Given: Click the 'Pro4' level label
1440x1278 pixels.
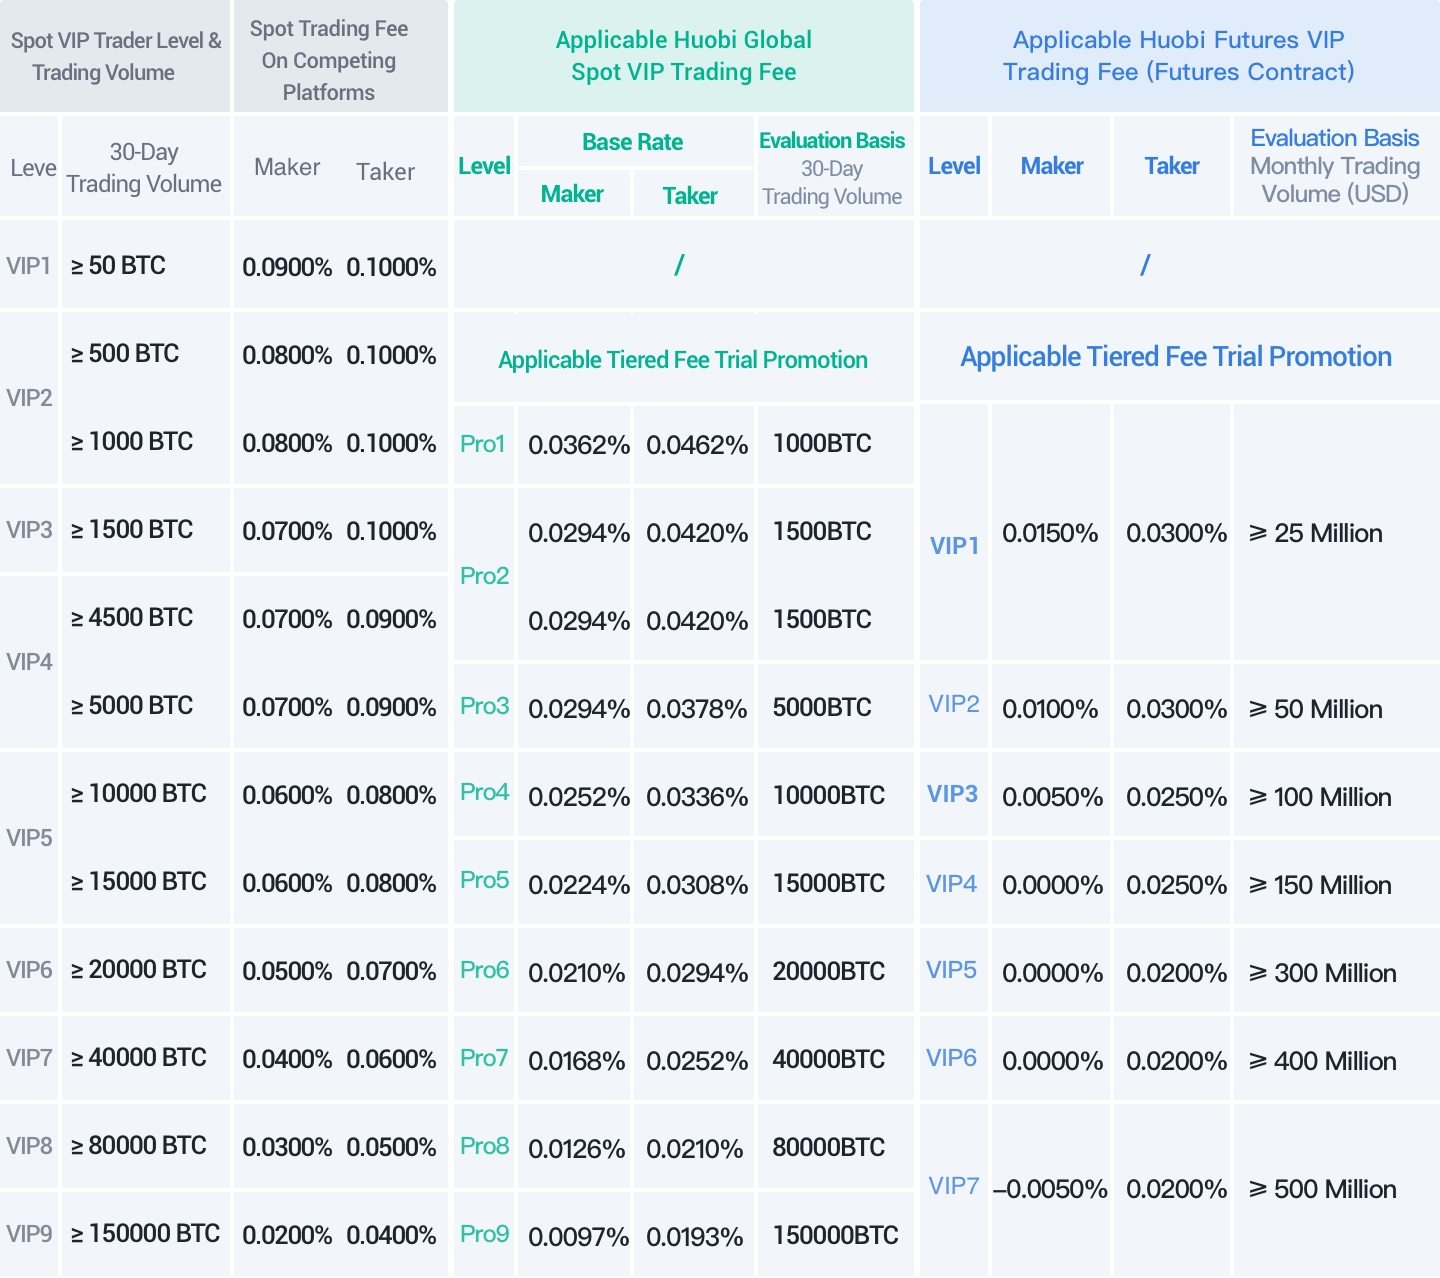Looking at the screenshot, I should [485, 792].
